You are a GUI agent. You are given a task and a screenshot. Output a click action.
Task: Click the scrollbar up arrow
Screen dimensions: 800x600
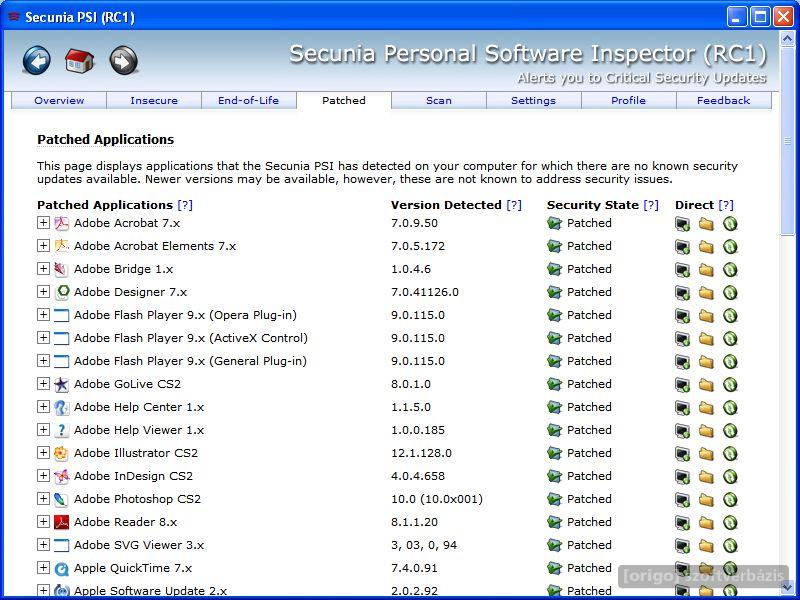pyautogui.click(x=787, y=38)
